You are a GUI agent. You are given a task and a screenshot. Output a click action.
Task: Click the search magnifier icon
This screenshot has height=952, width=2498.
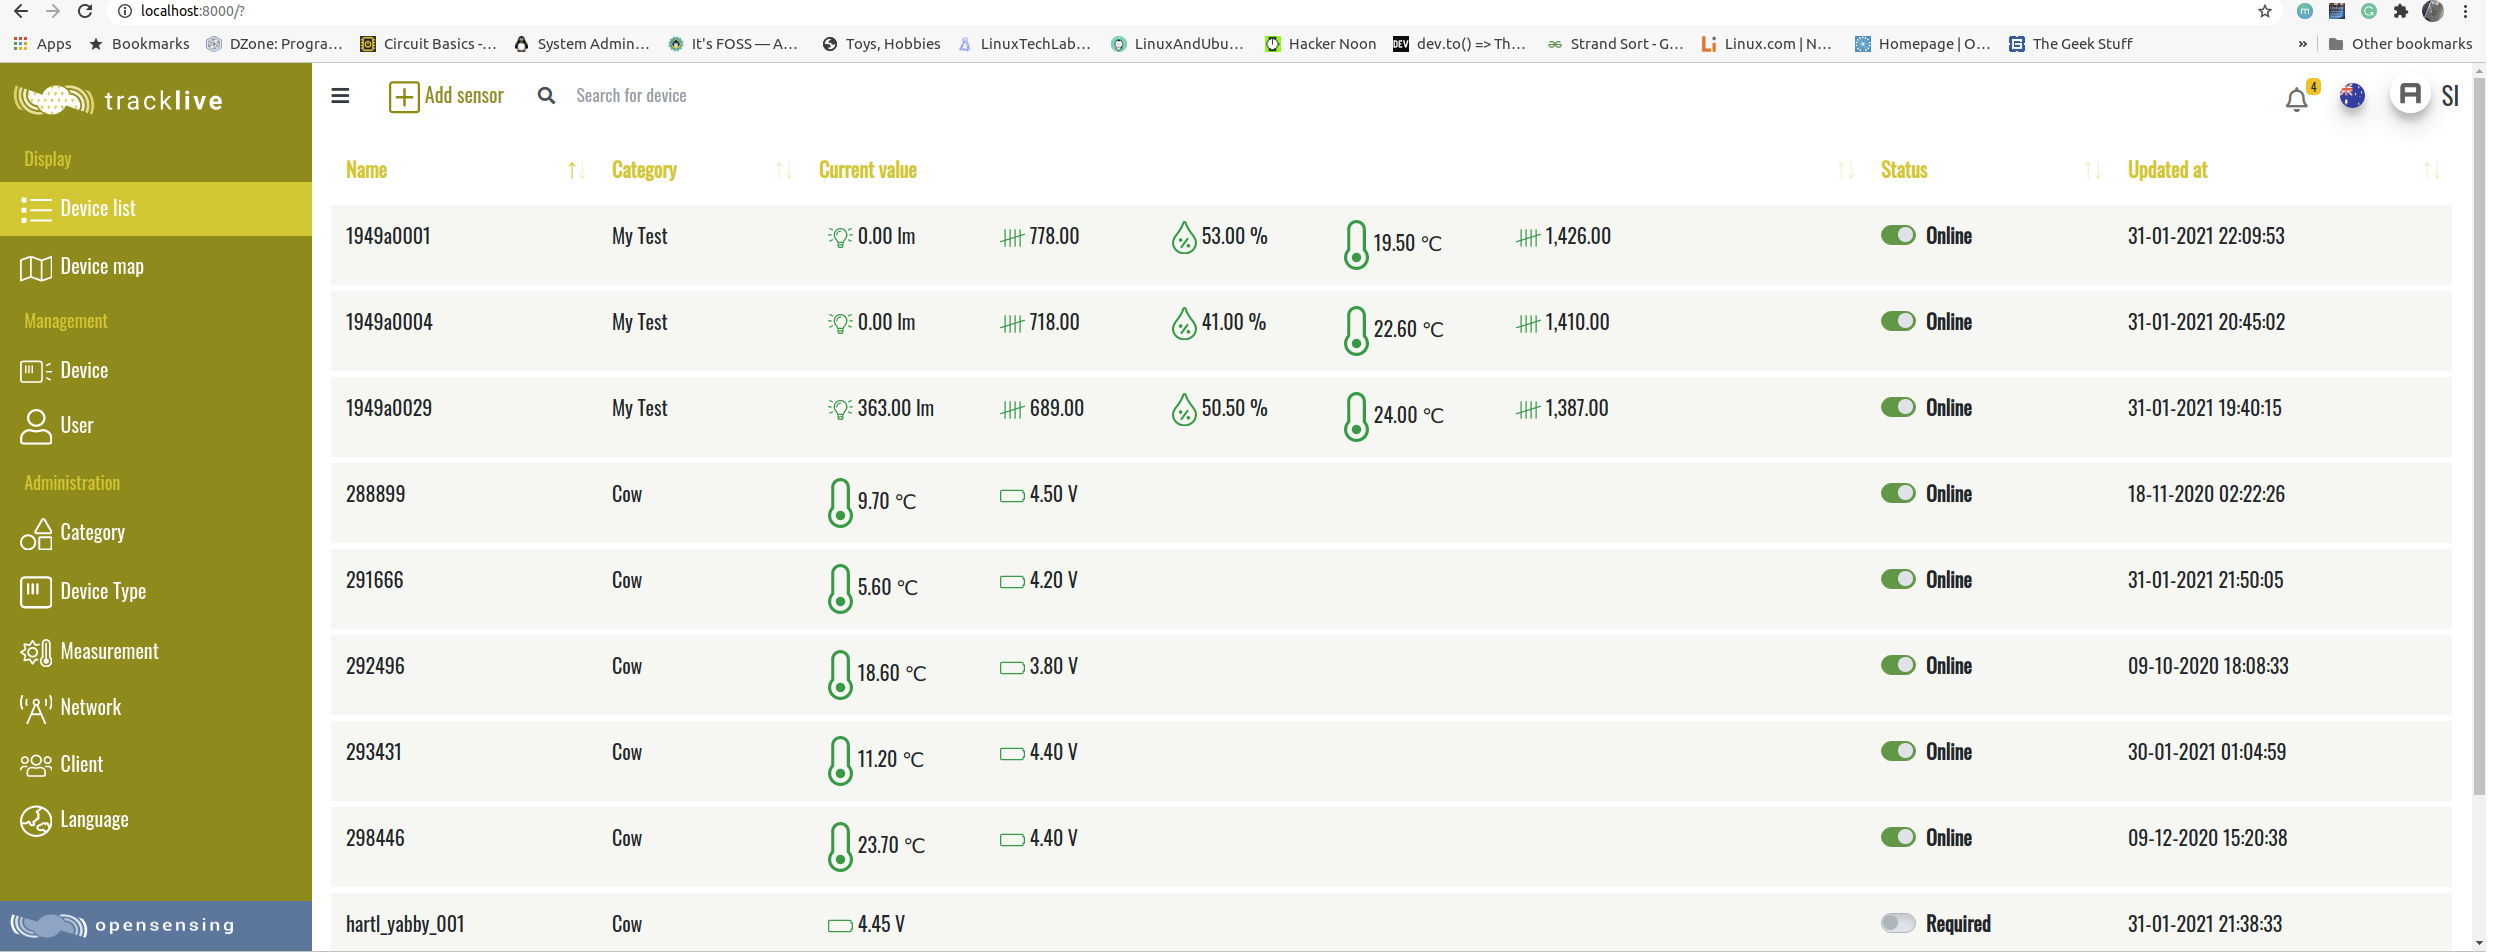(546, 96)
